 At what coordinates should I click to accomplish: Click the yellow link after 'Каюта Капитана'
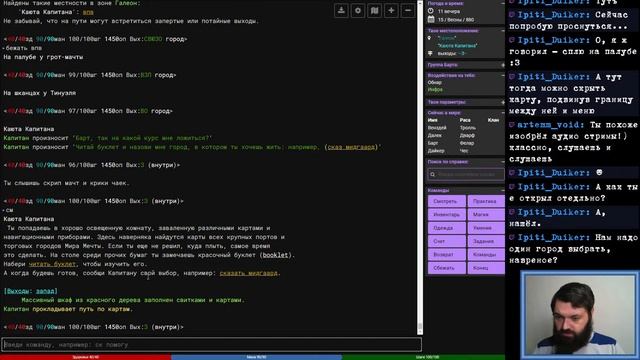pyautogui.click(x=88, y=12)
